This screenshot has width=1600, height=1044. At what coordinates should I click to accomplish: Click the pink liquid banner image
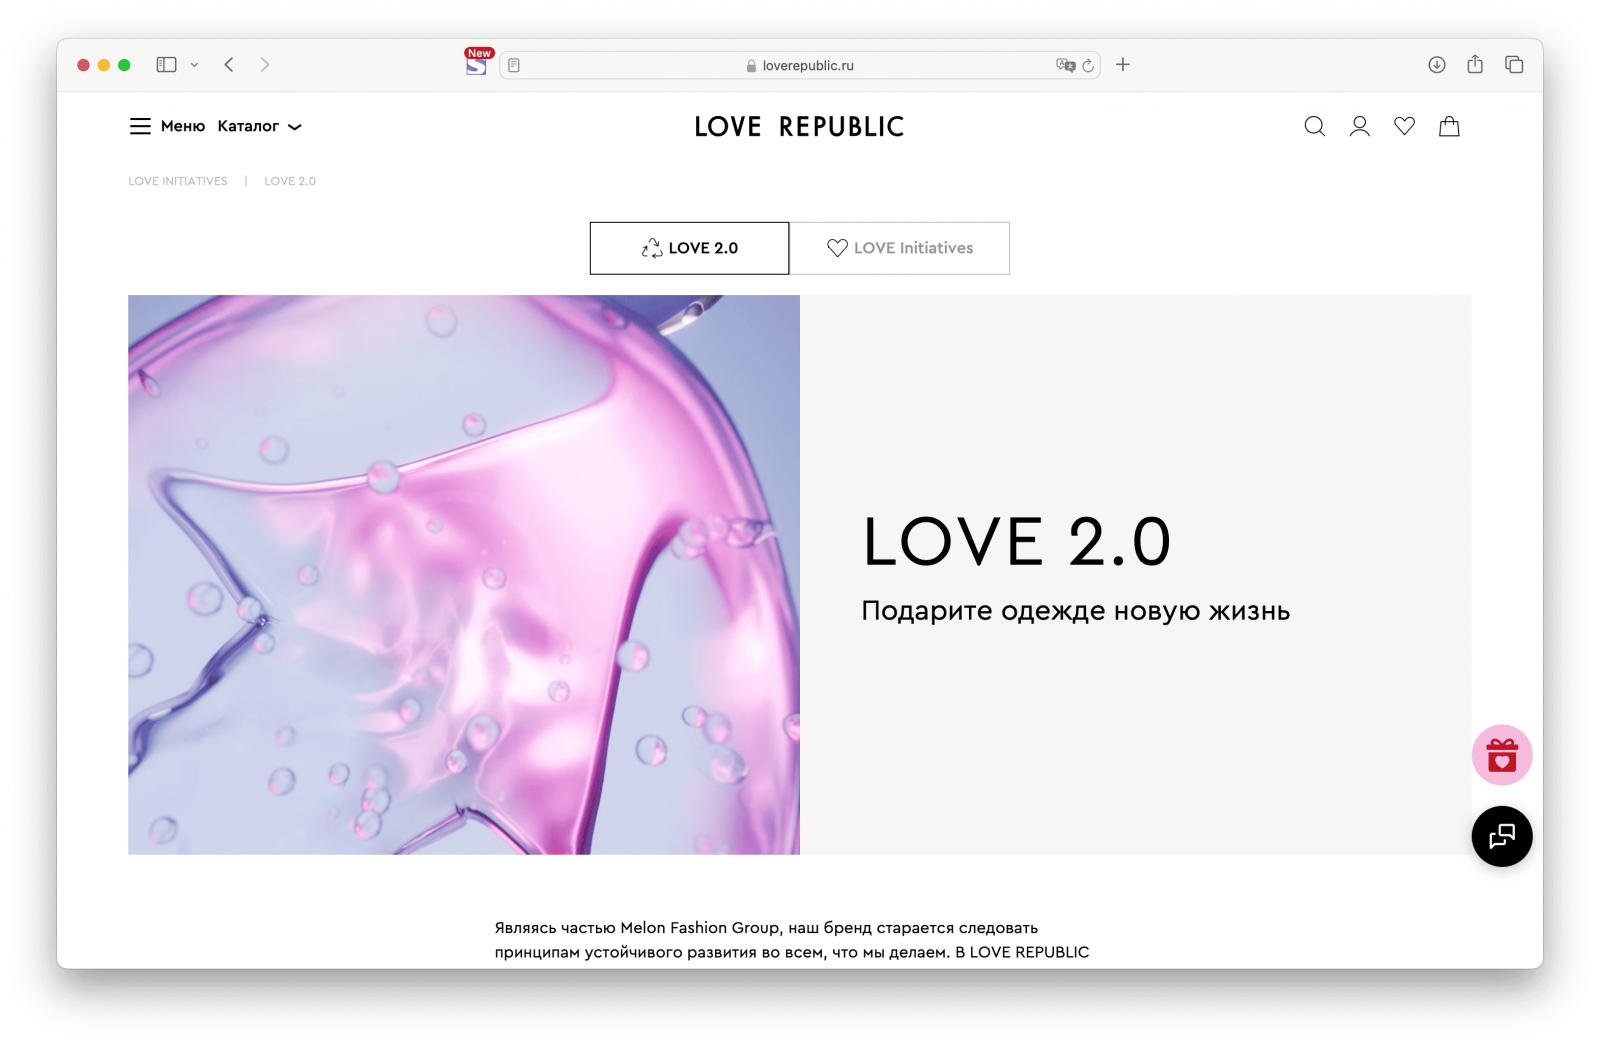click(464, 575)
